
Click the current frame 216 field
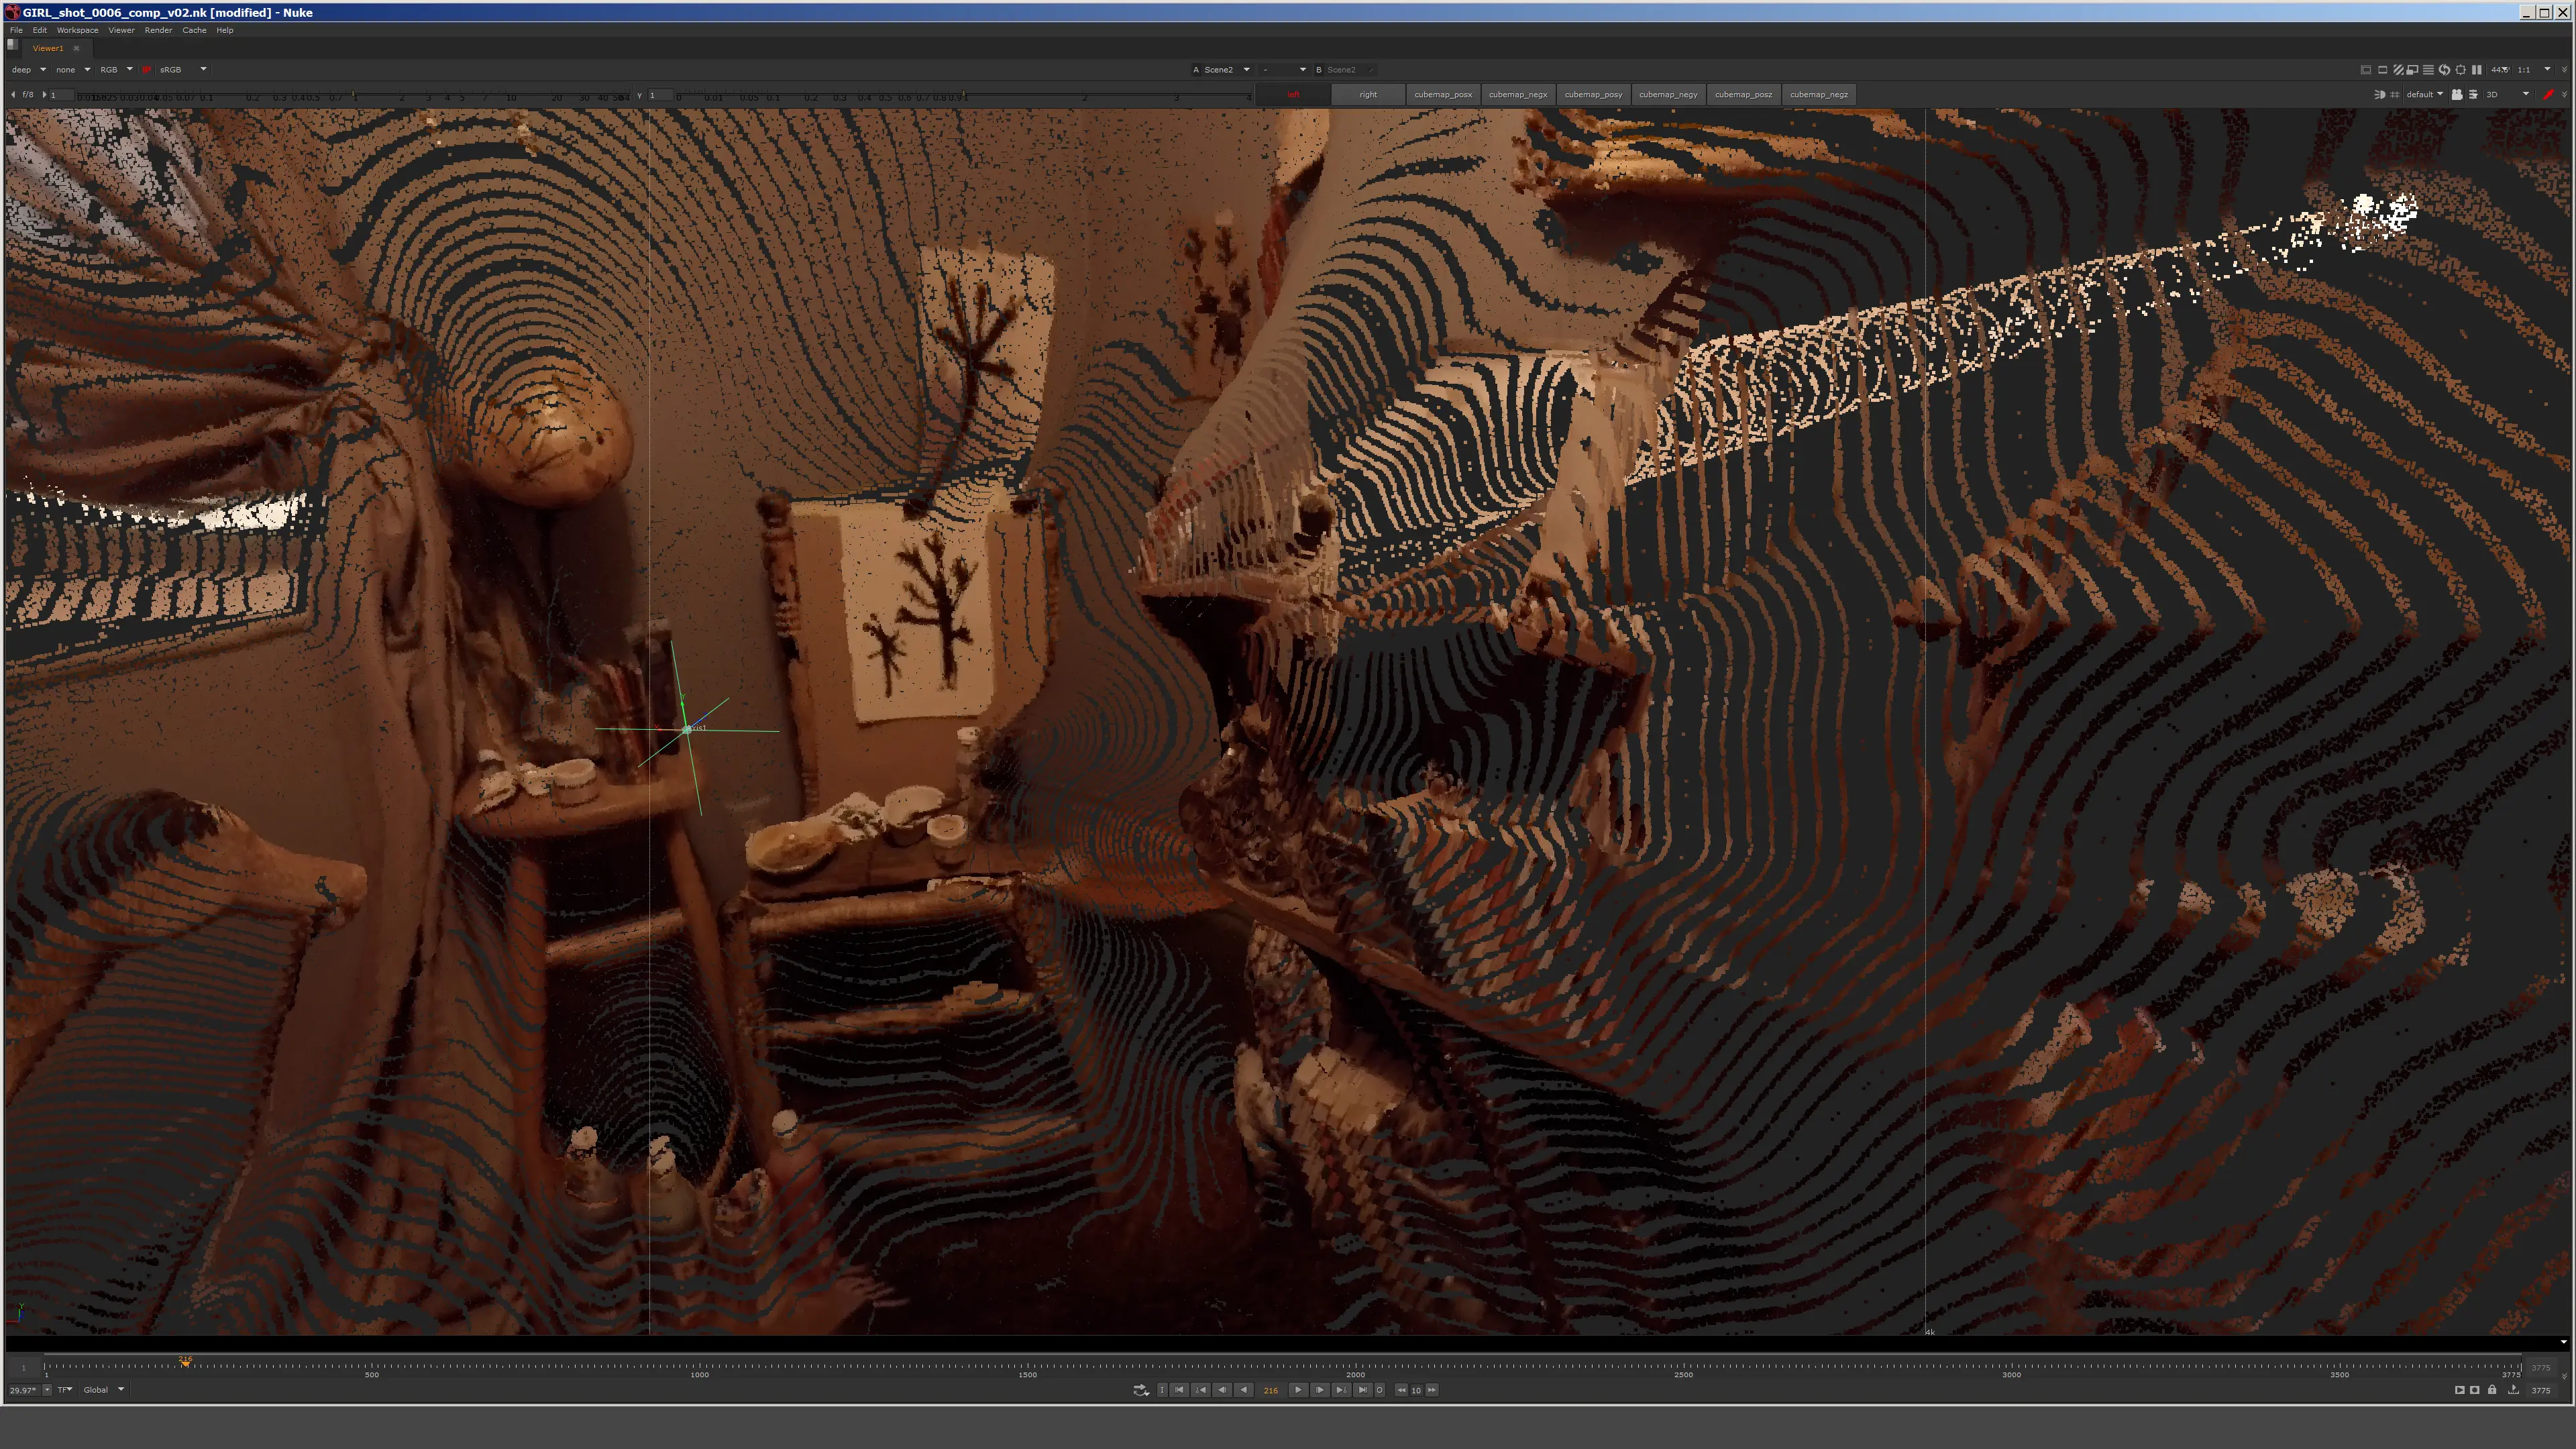point(1271,1390)
